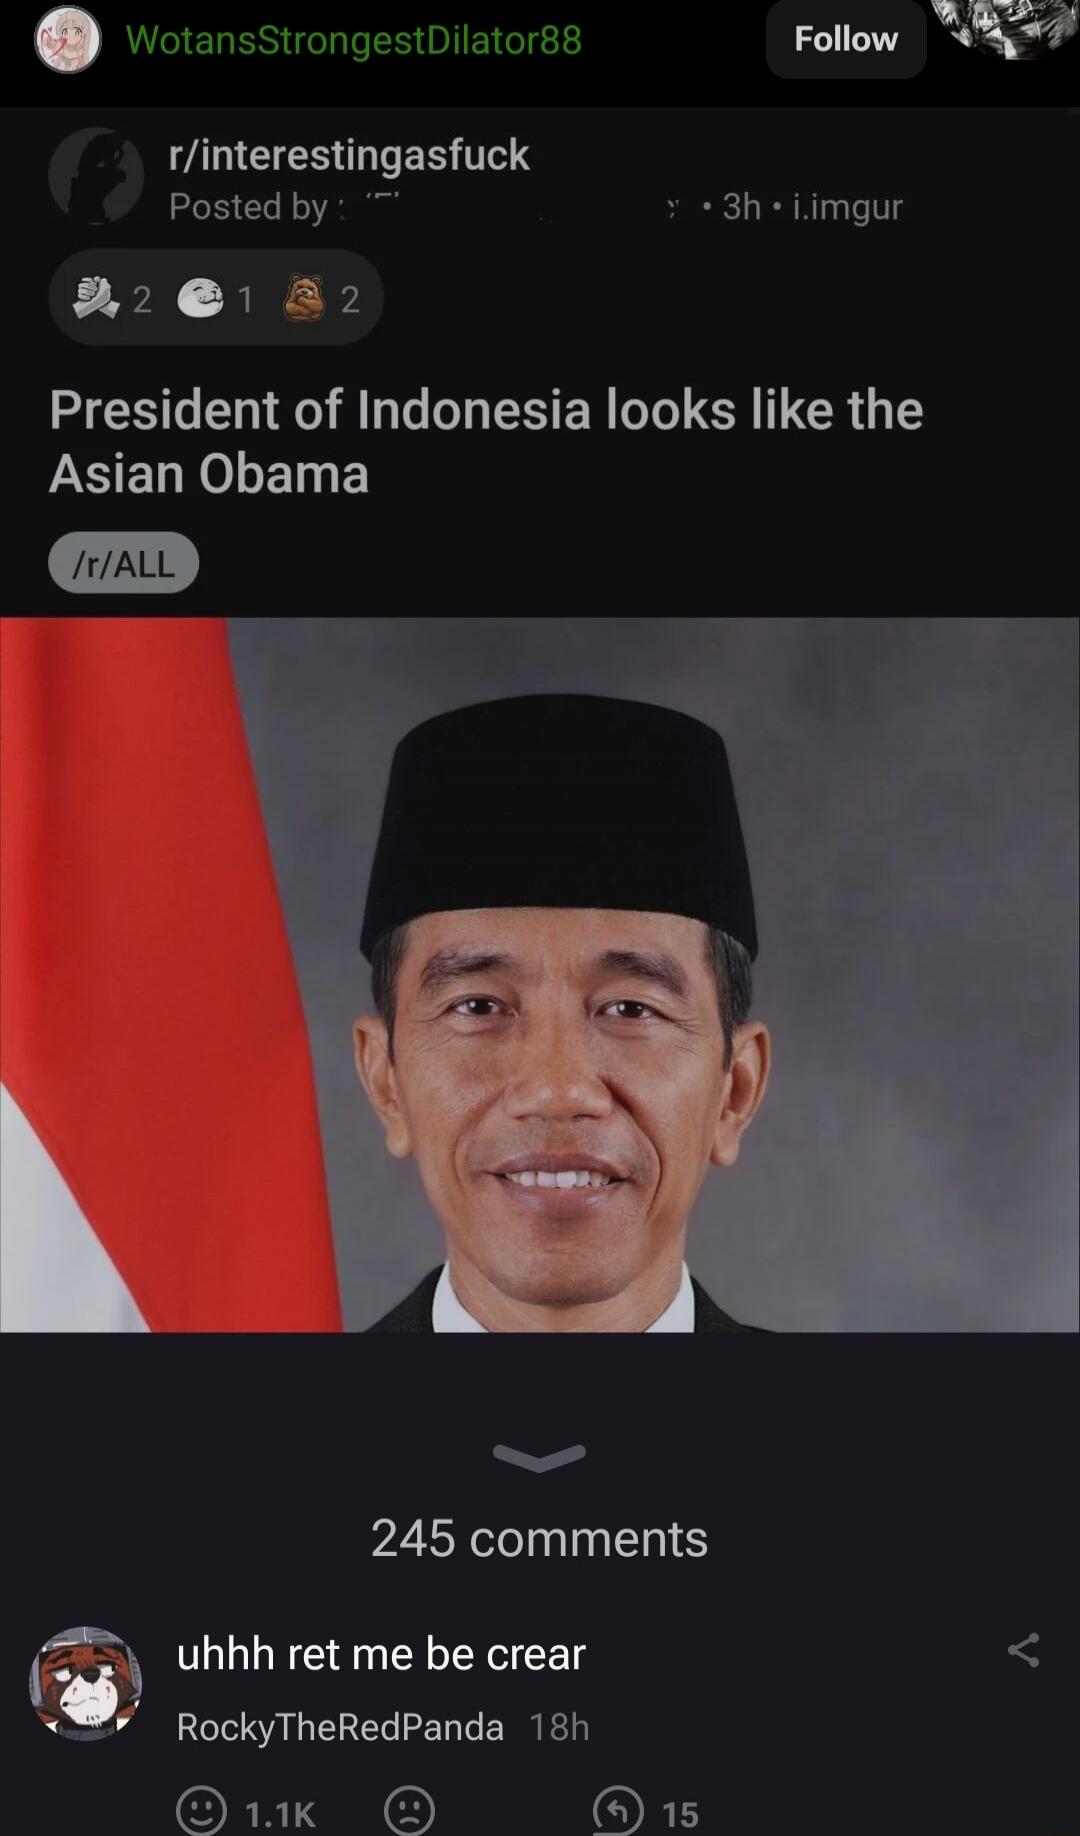Viewport: 1080px width, 1836px height.
Task: Open the 245 comments section
Action: (539, 1538)
